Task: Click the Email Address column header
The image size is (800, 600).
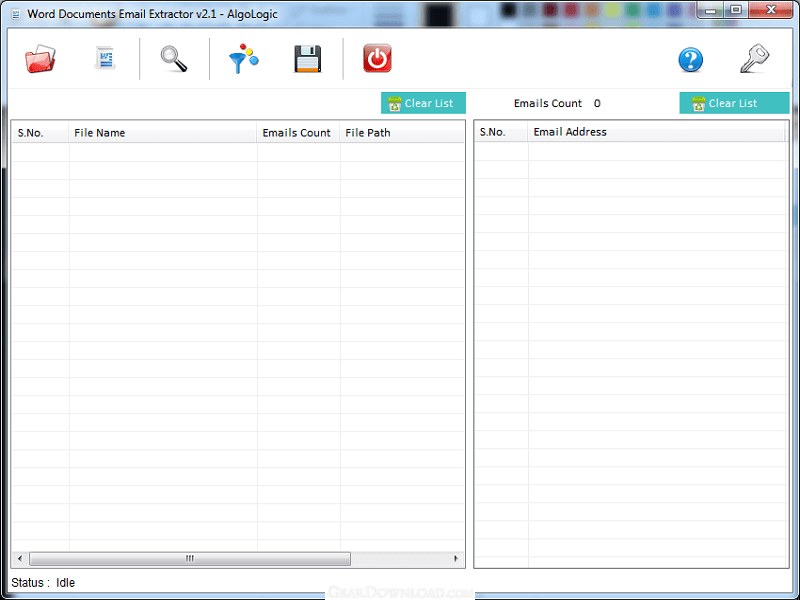Action: pos(656,132)
